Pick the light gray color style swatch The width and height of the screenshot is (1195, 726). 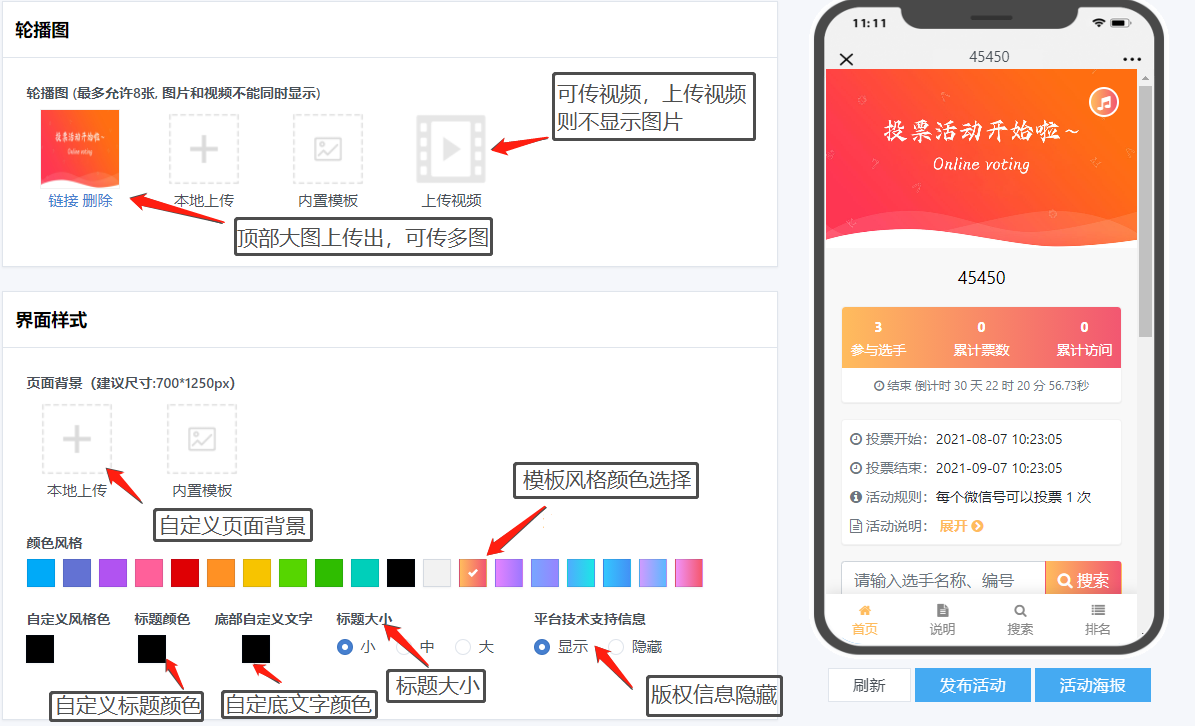pos(437,573)
